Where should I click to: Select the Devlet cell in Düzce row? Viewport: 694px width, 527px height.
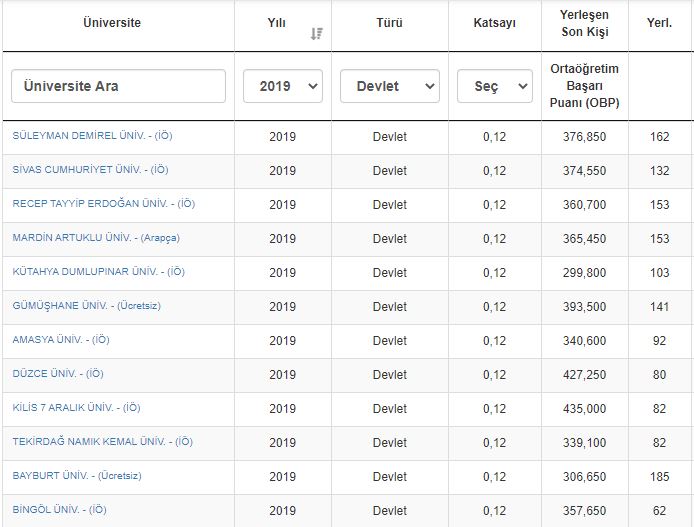(x=389, y=375)
